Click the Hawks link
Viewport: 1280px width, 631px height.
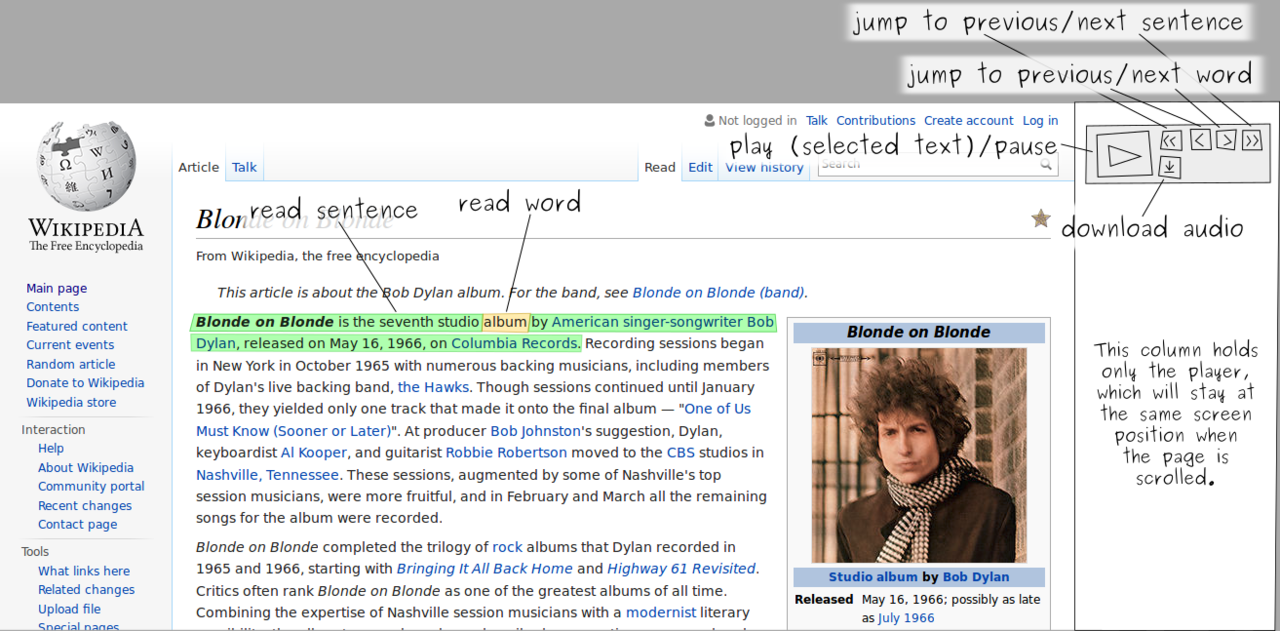(433, 387)
